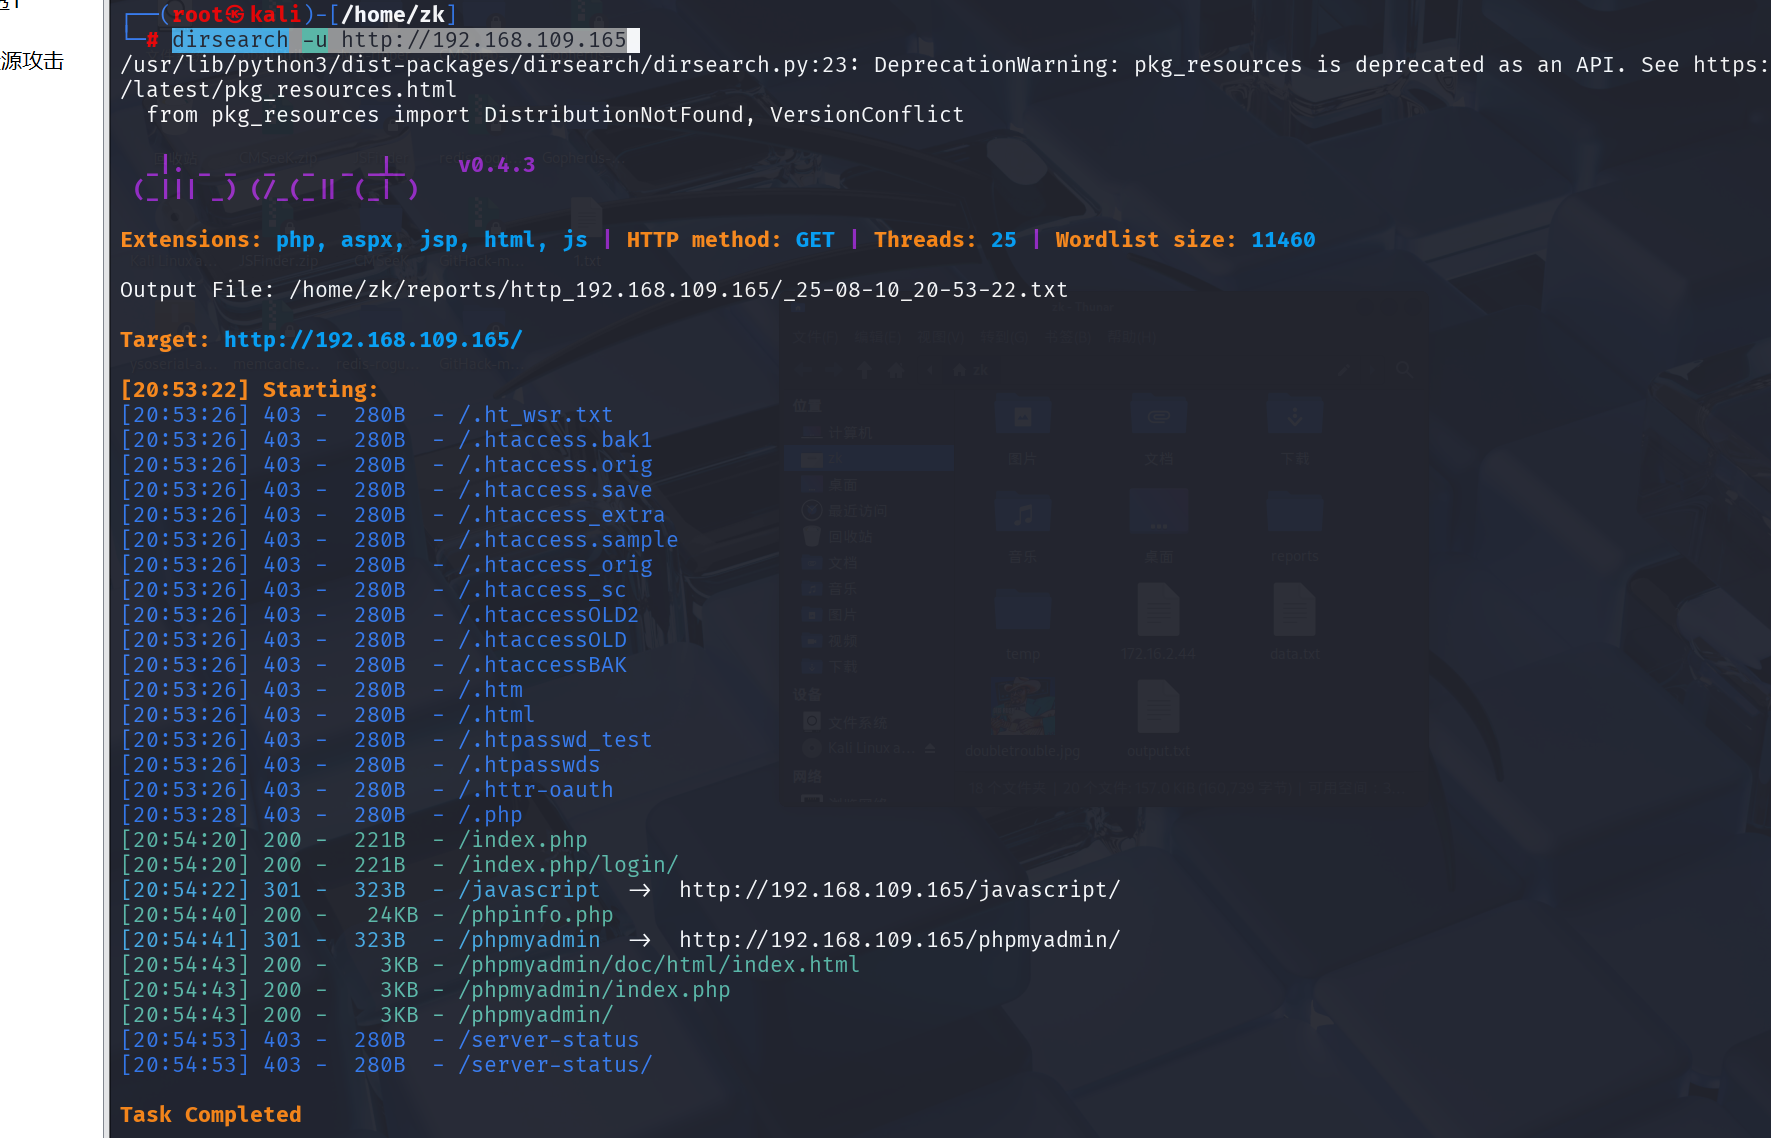This screenshot has height=1138, width=1771.
Task: Click the /.htpasswds result
Action: click(529, 765)
